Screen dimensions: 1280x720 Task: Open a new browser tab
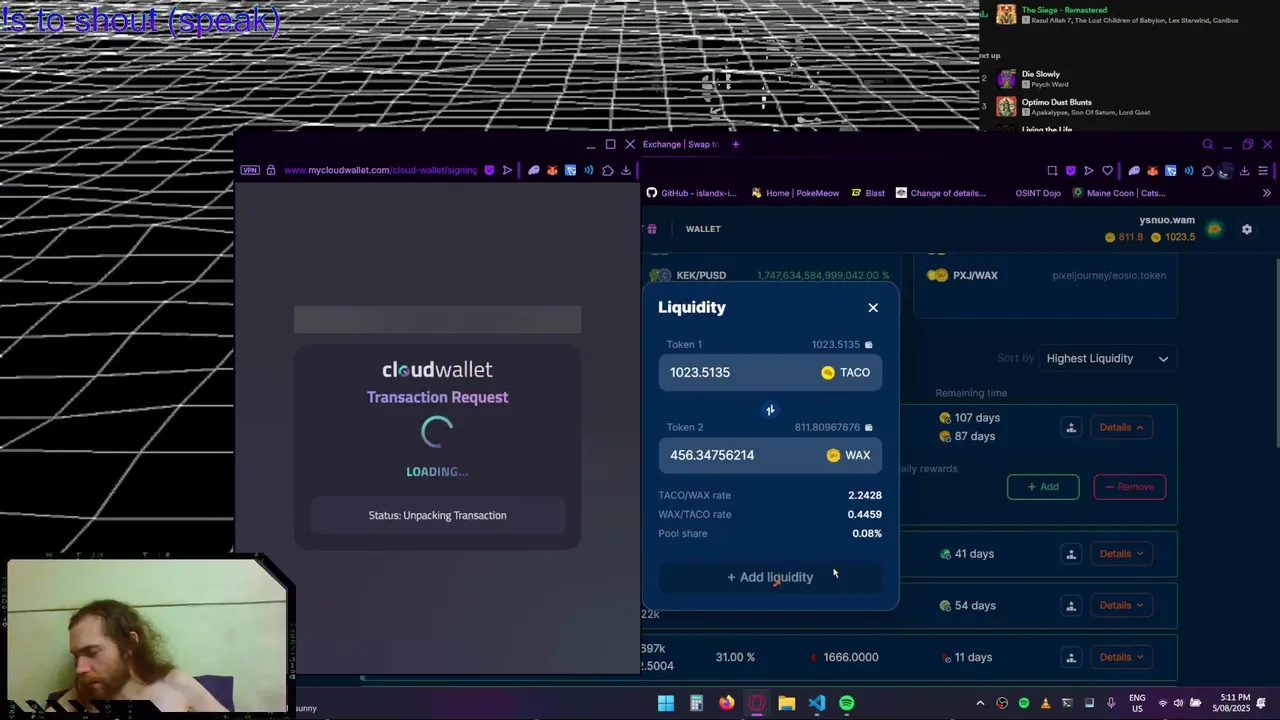click(x=735, y=144)
